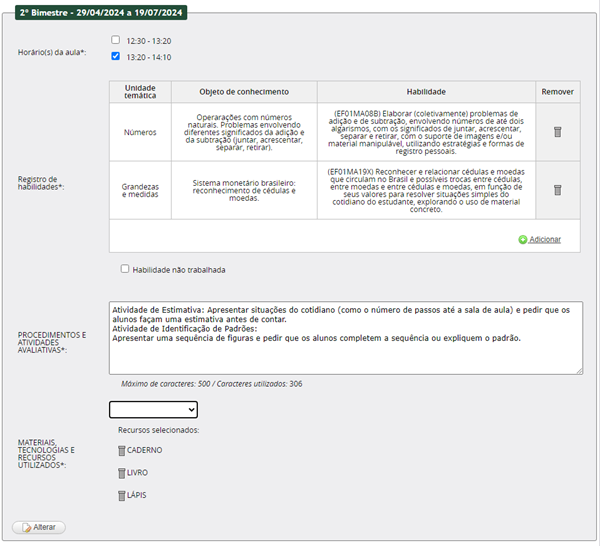
Task: Open the materials and resources dropdown
Action: click(x=153, y=409)
